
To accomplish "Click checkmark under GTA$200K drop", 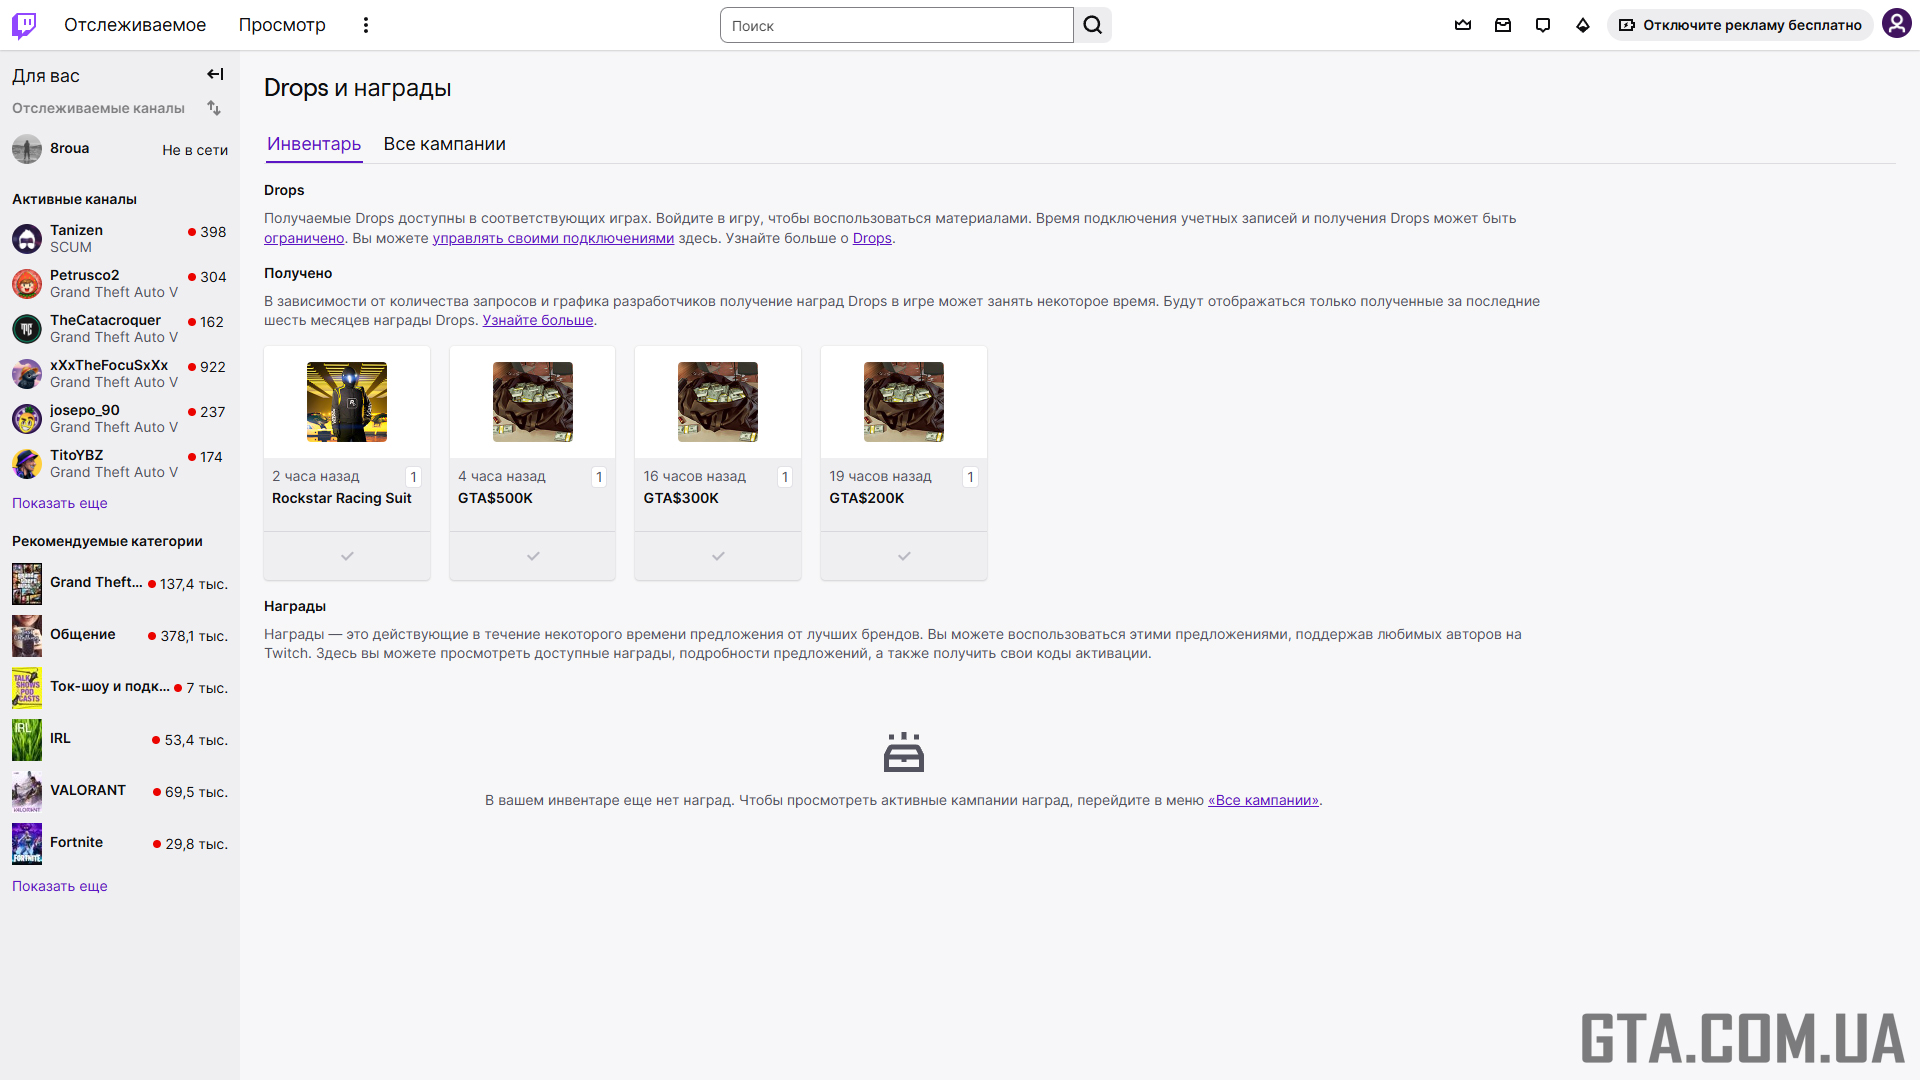I will pyautogui.click(x=904, y=556).
